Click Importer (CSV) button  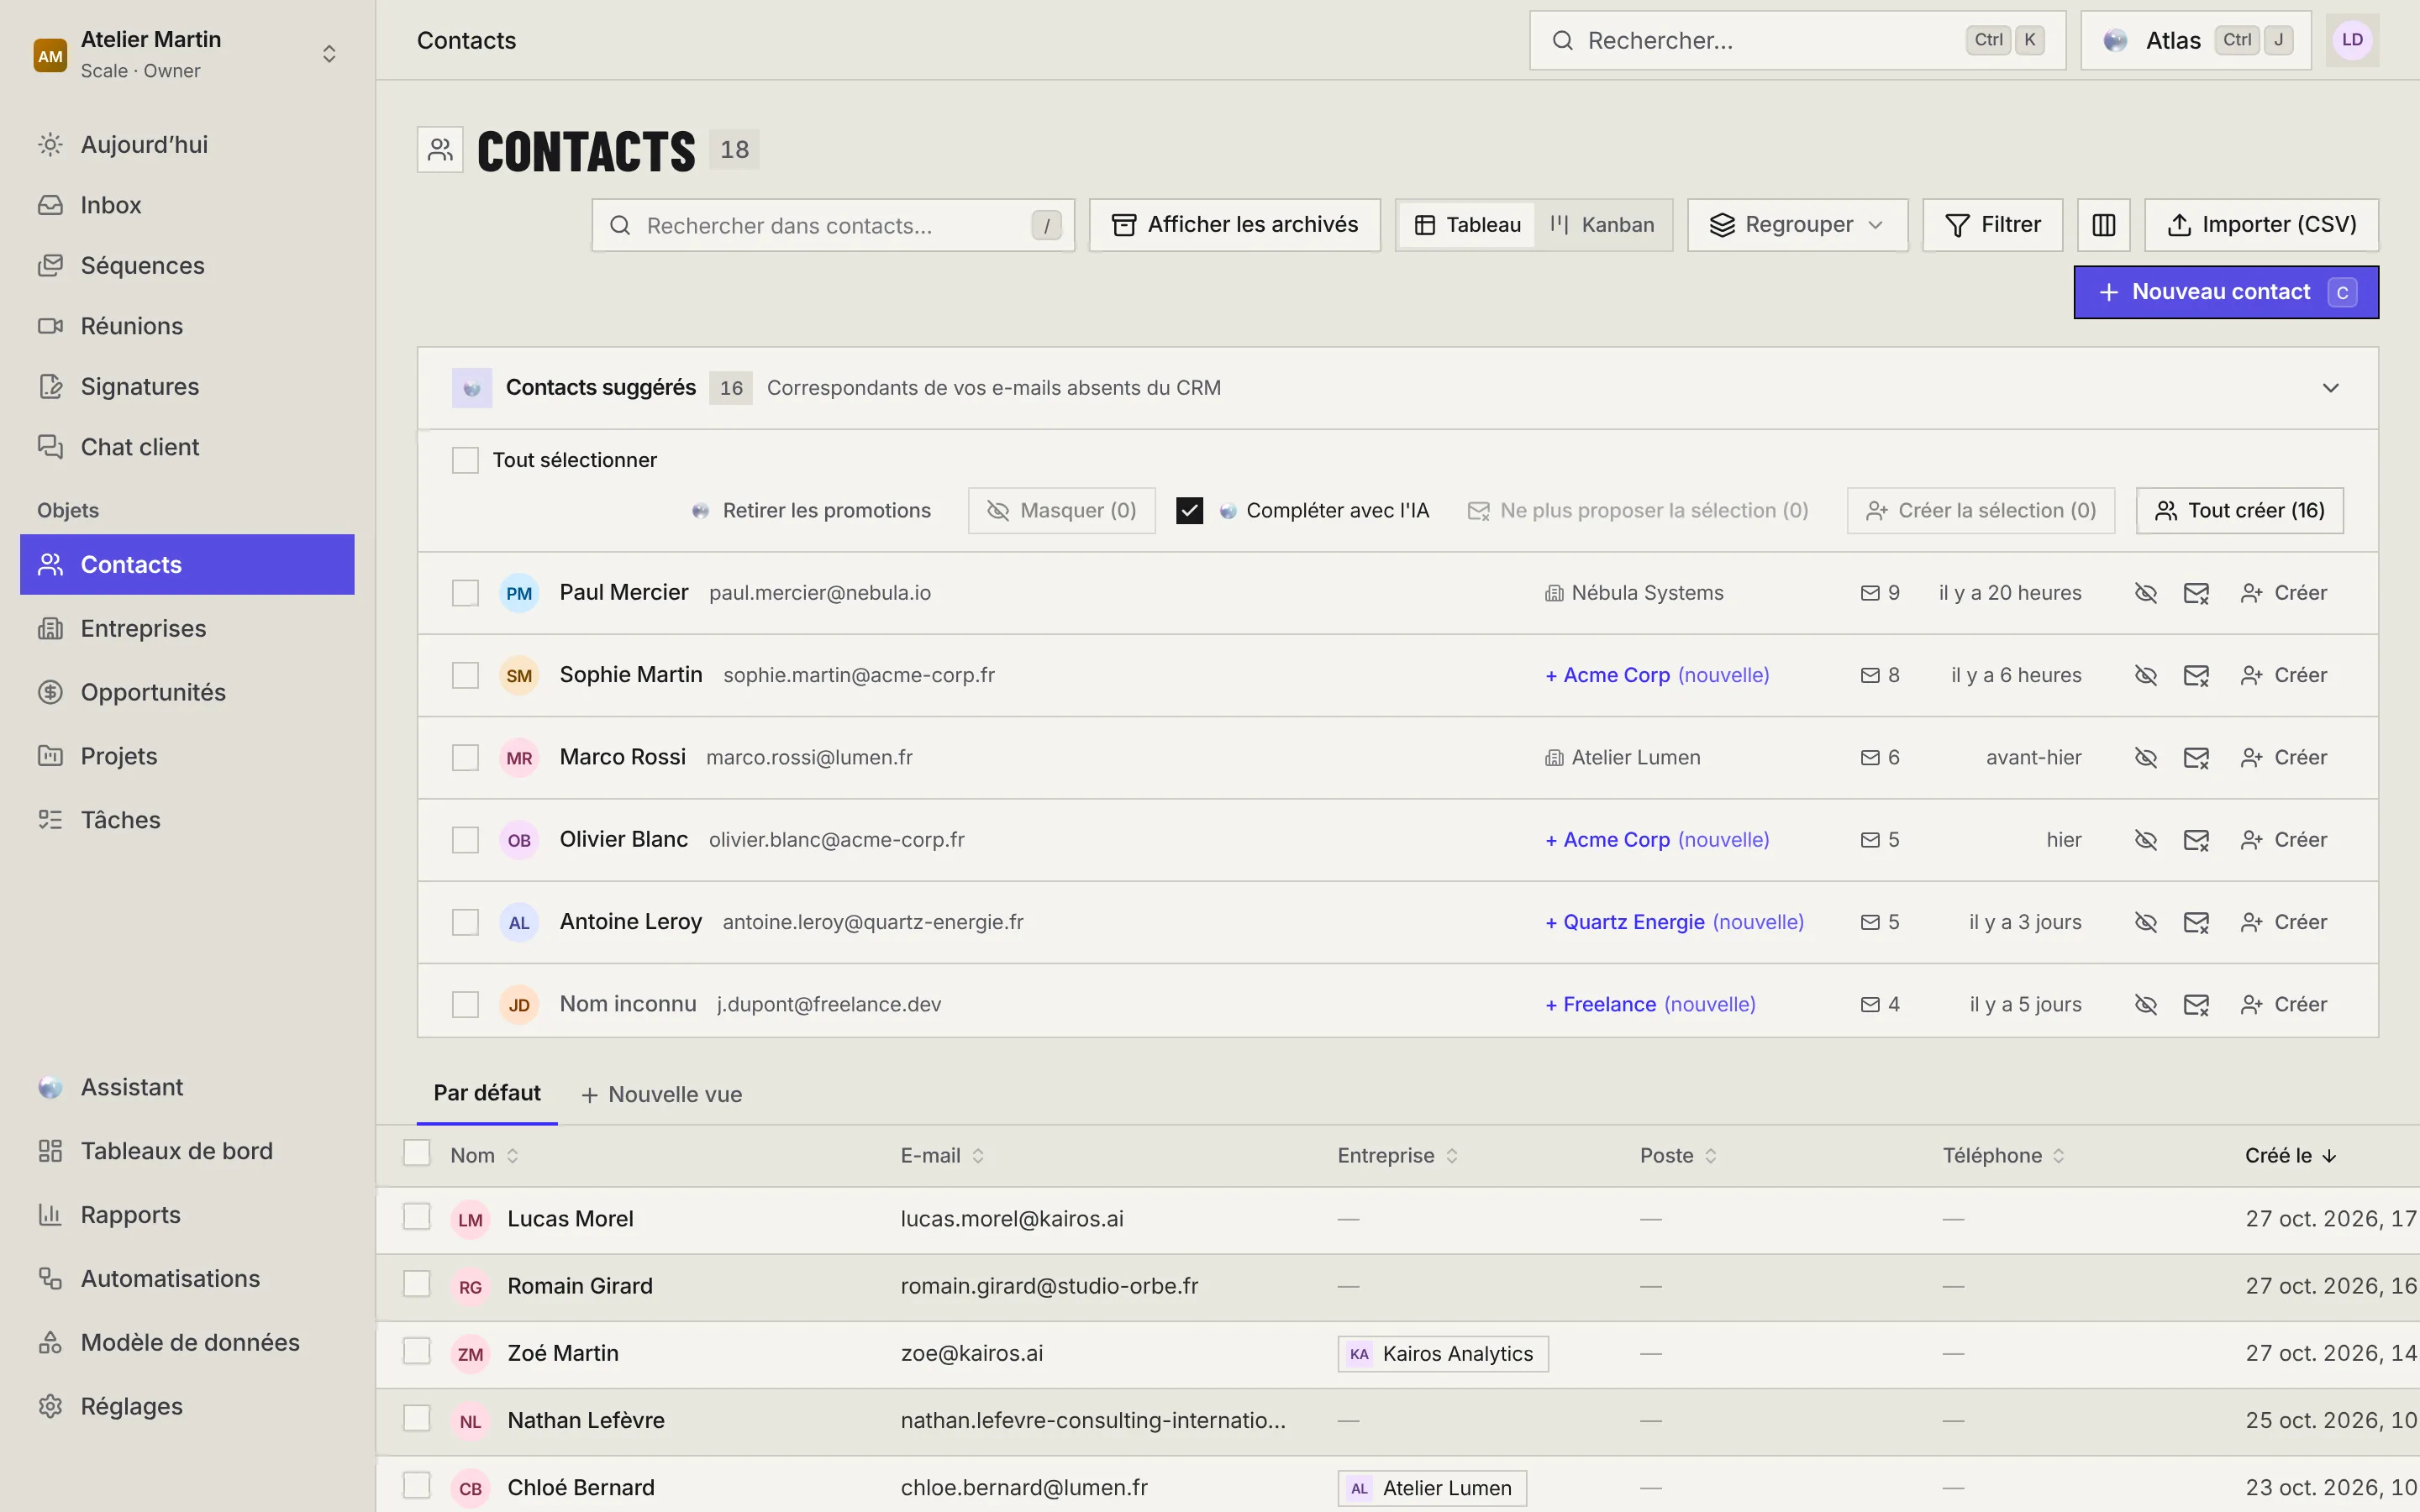2261,225
